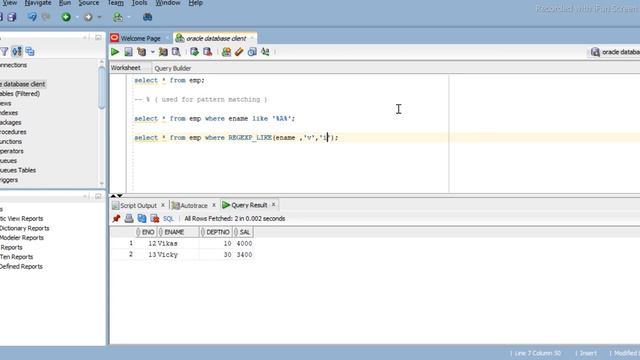Click the Schema Browser icon in Connections panel
640x360 pixels.
click(17, 51)
